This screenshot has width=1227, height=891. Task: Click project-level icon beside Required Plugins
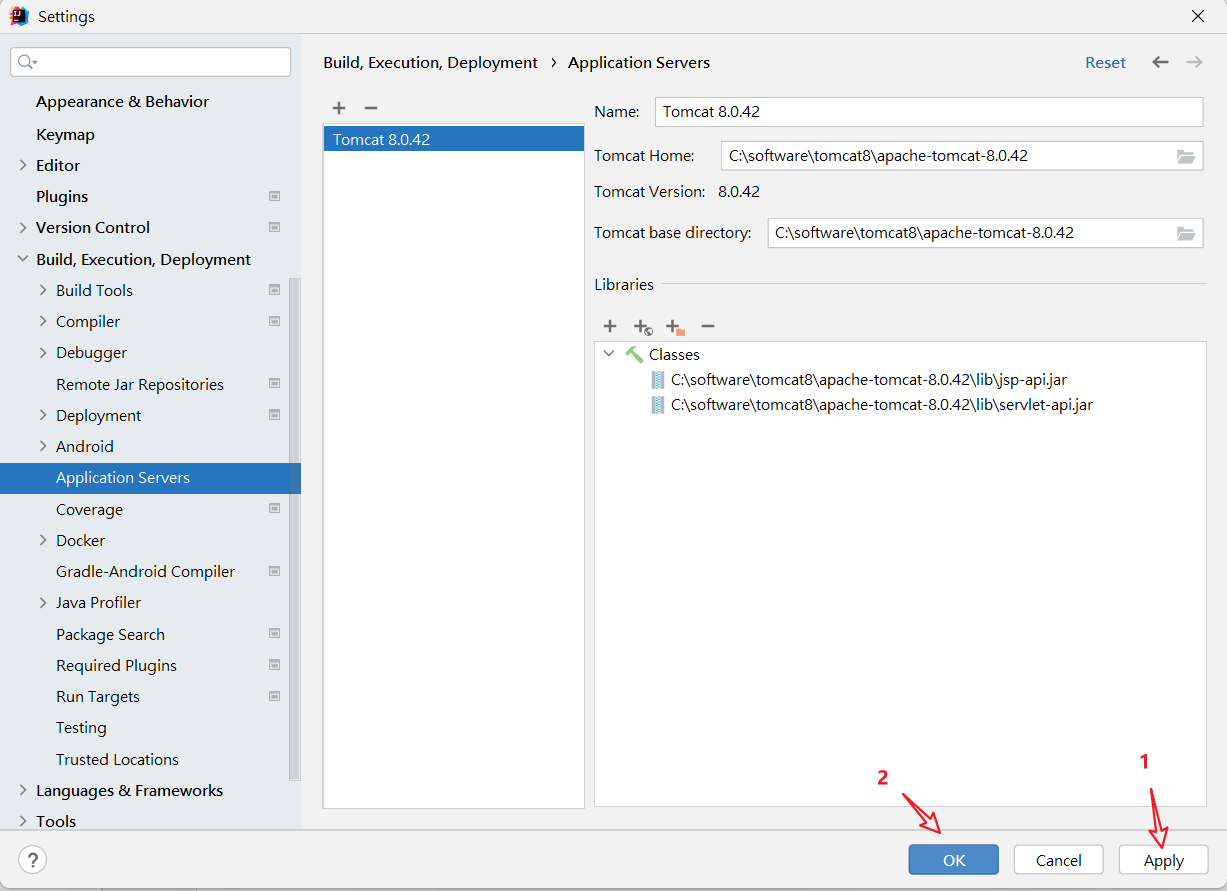coord(274,665)
